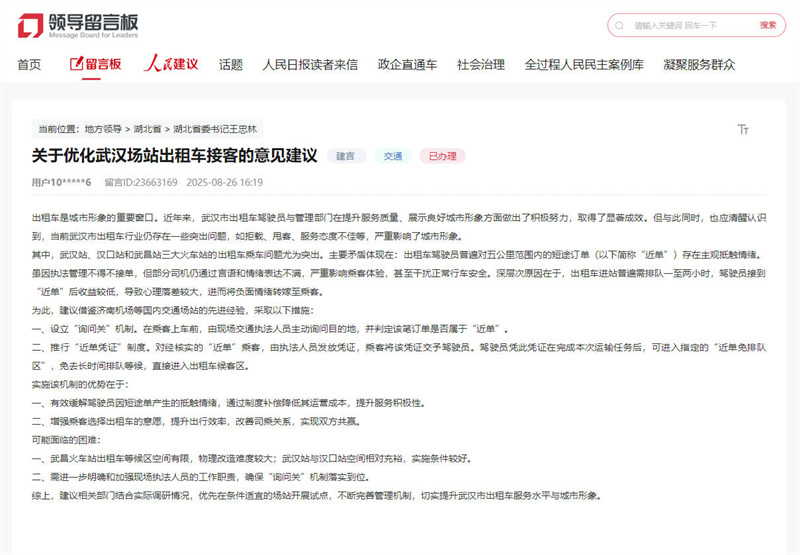Image resolution: width=800 pixels, height=555 pixels.
Task: Click the line starting 为此，建议借鉴济南机场
Action: coord(173,310)
